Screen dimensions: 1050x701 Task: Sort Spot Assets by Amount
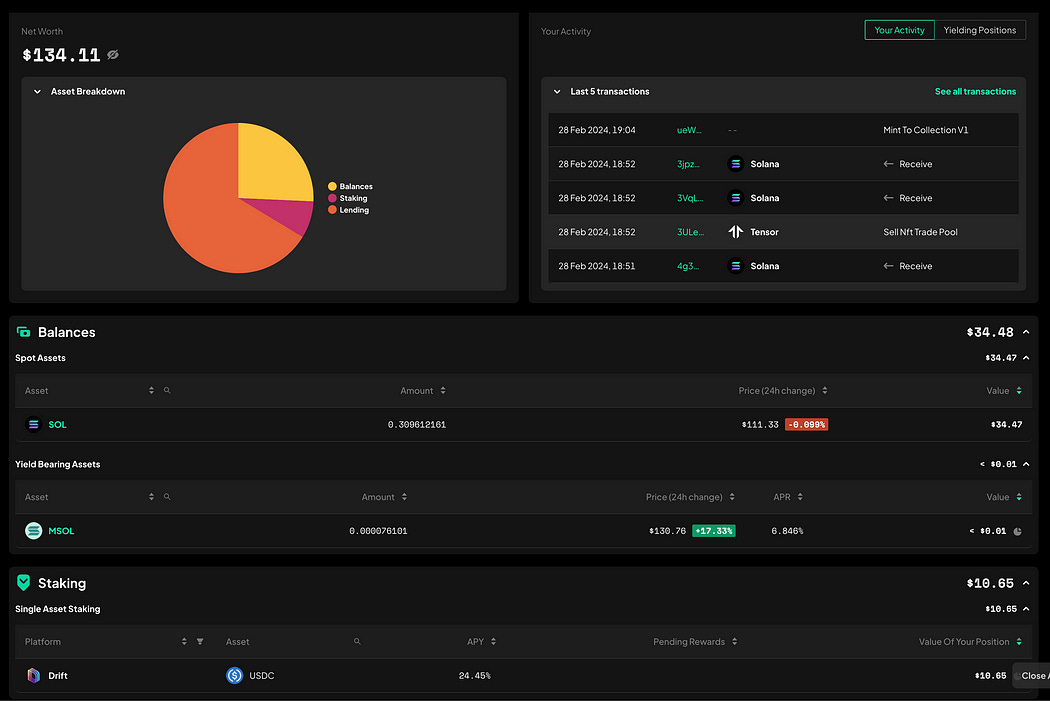coord(443,390)
